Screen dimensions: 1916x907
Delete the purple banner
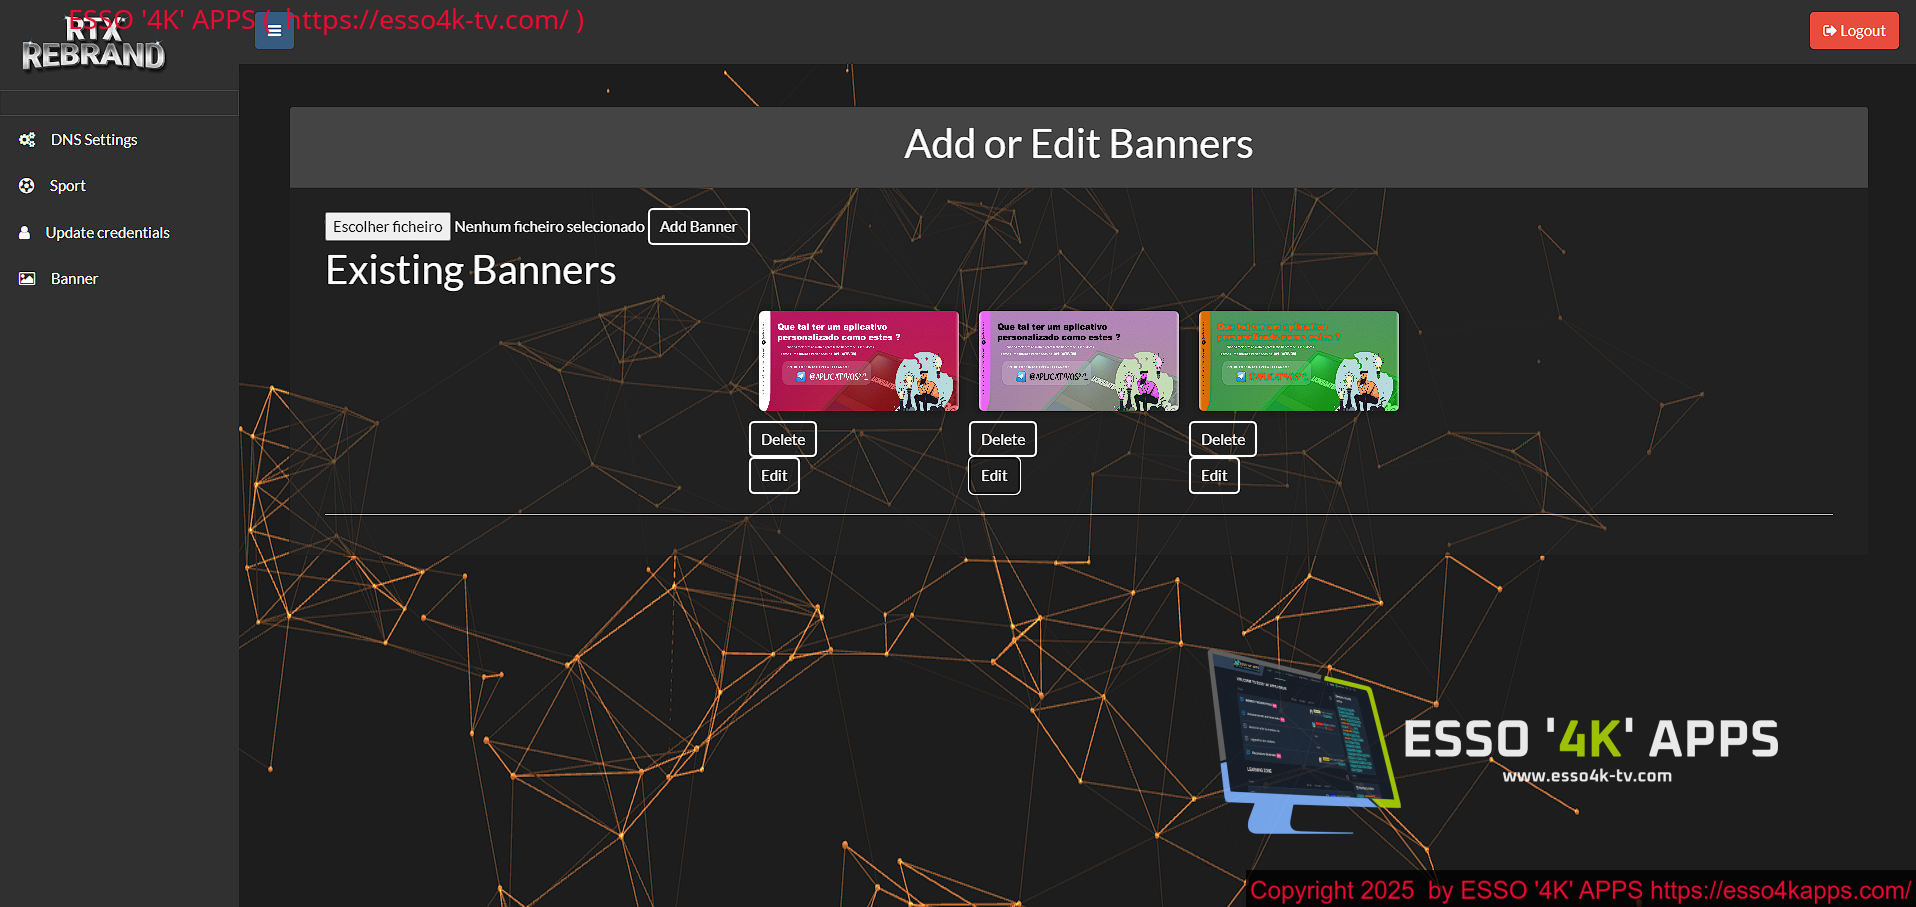[1003, 439]
